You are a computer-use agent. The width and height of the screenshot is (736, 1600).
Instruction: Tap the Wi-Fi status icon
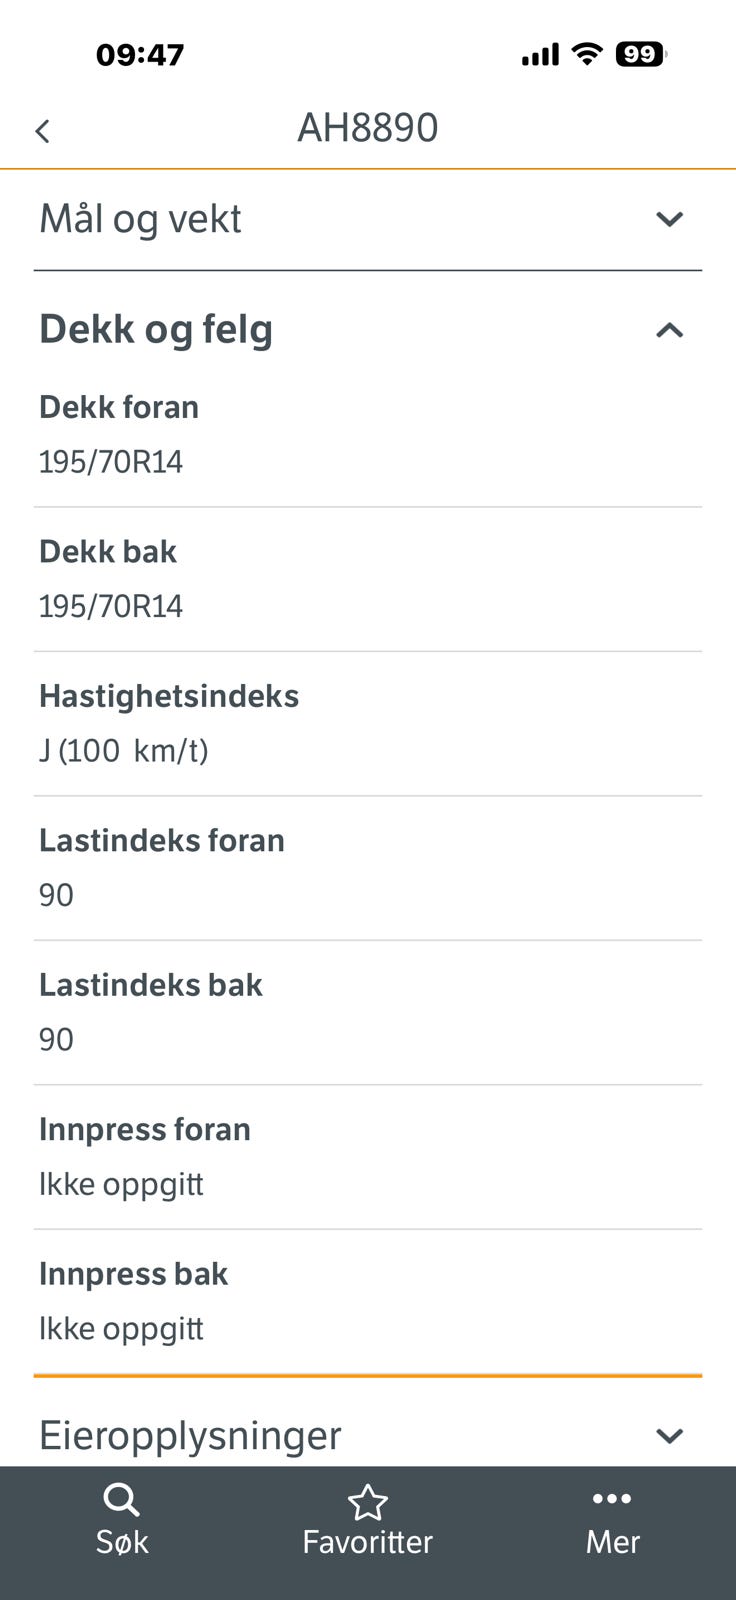click(x=588, y=54)
